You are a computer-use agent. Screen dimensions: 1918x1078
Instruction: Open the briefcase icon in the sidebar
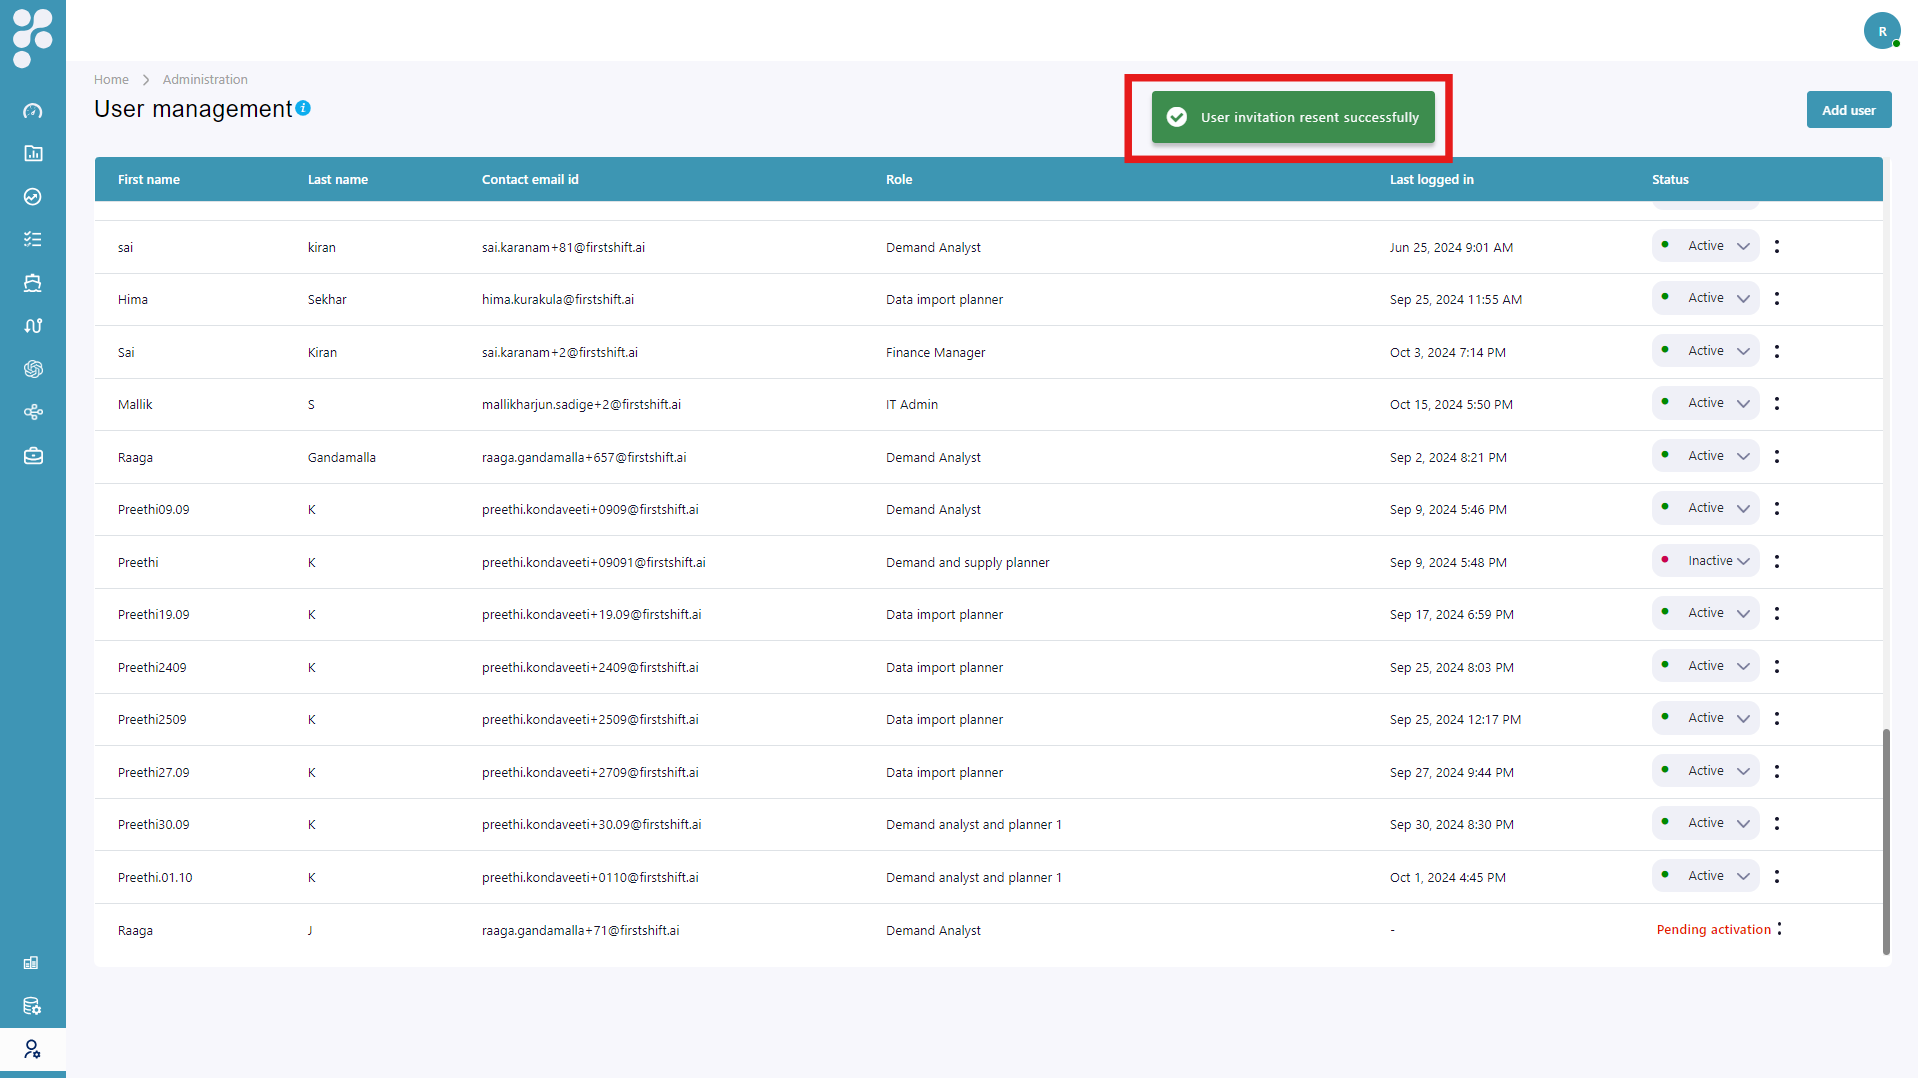(x=33, y=456)
